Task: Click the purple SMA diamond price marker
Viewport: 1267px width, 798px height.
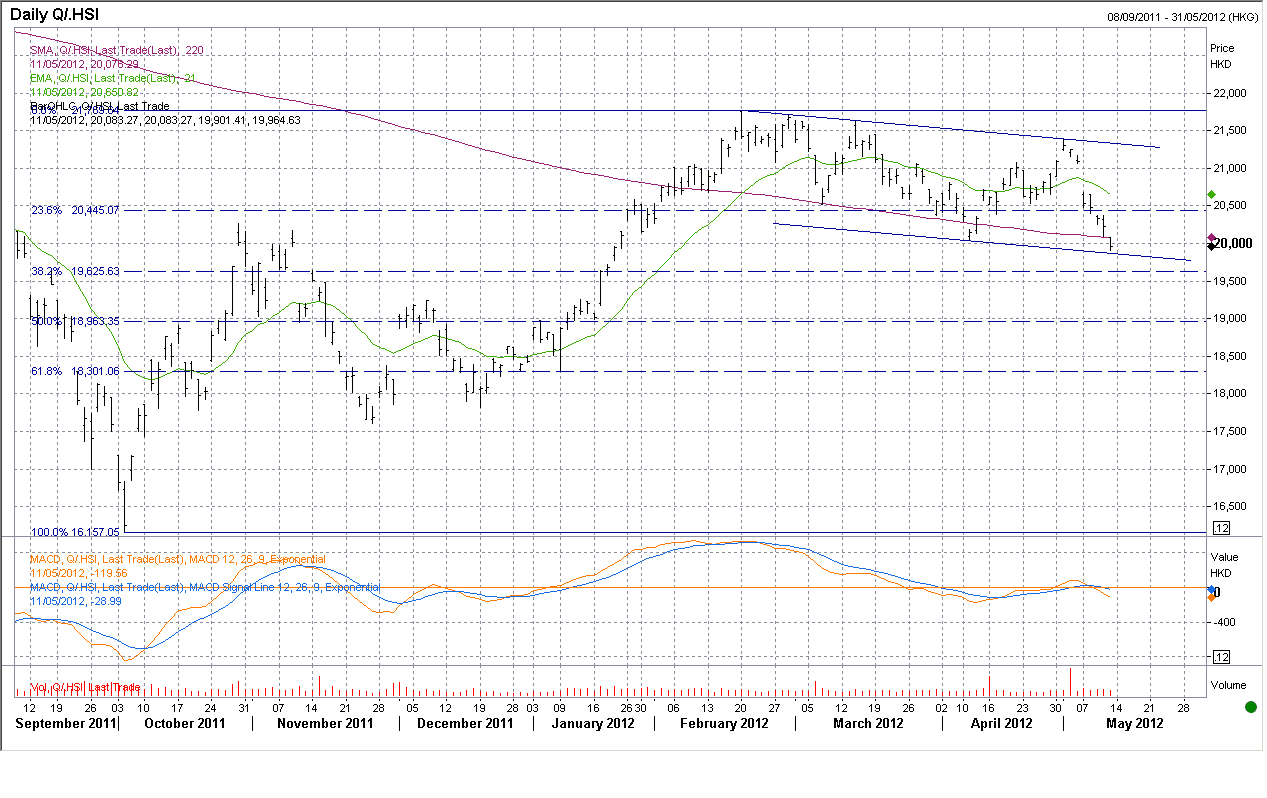Action: (1212, 238)
